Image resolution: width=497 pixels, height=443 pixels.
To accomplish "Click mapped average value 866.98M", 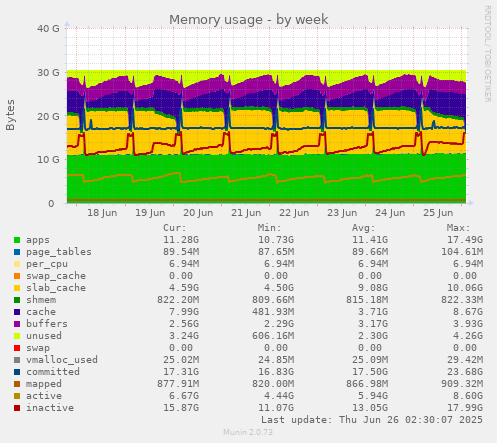I will (x=367, y=384).
